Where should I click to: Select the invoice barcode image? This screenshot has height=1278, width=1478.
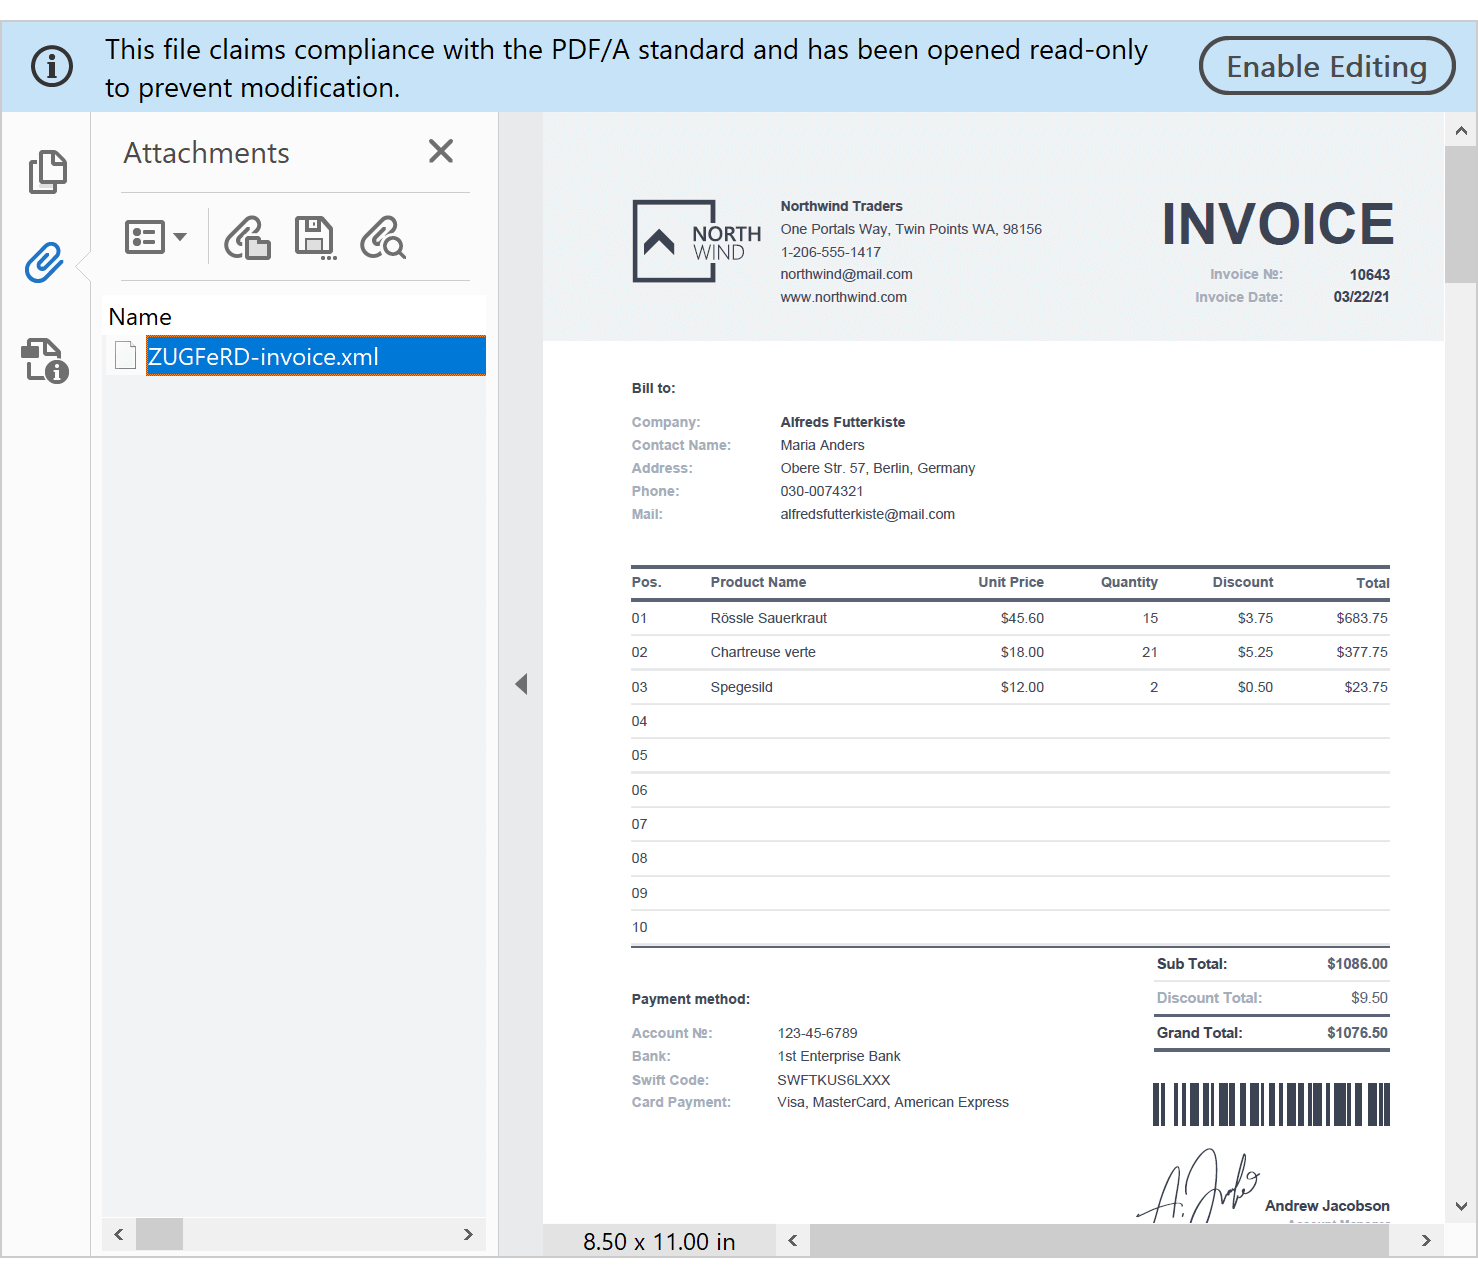pos(1270,1104)
